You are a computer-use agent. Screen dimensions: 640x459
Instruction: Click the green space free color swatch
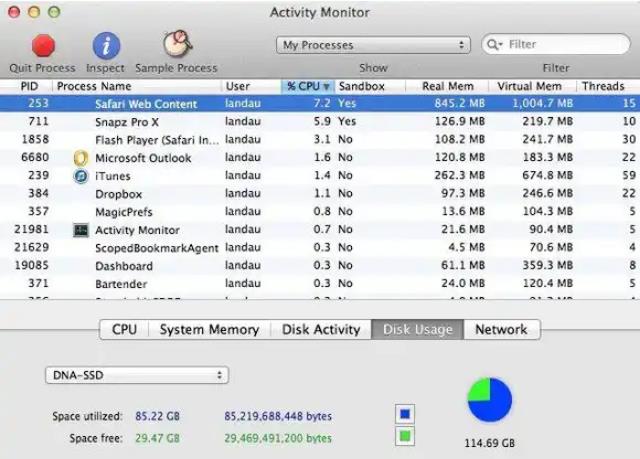click(405, 436)
